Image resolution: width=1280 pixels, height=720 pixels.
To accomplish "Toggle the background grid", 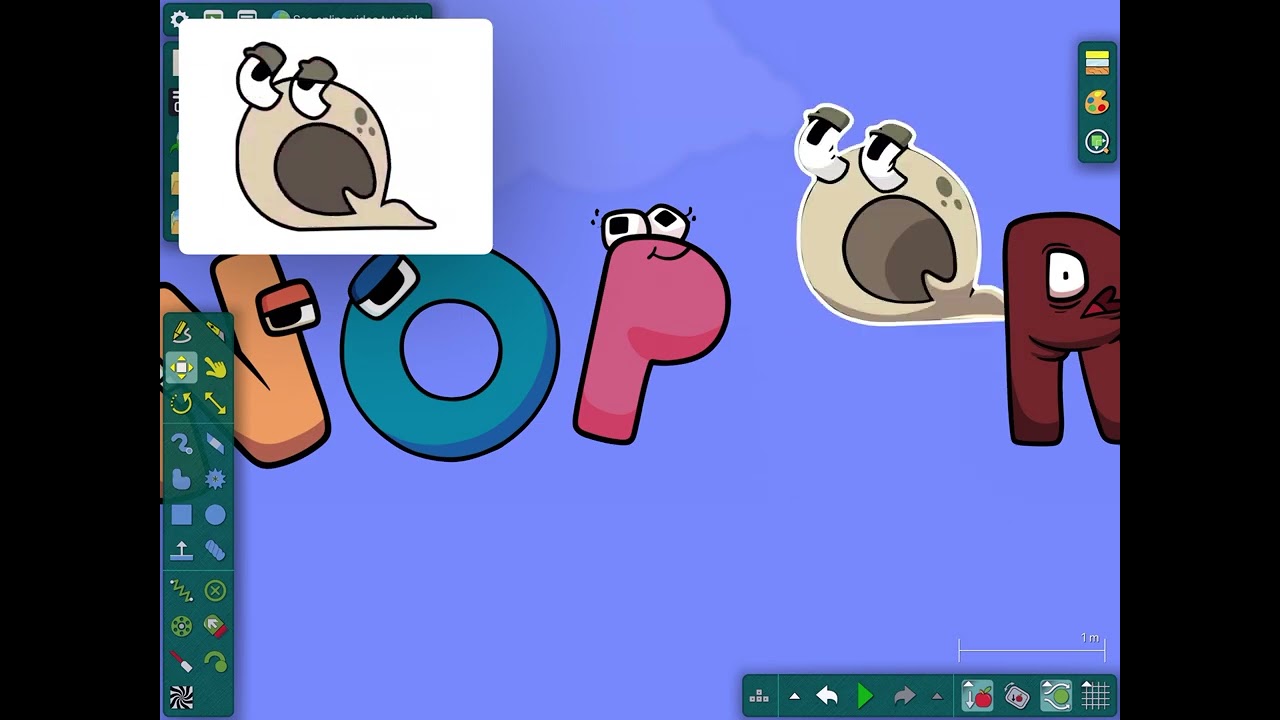I will [x=1095, y=696].
